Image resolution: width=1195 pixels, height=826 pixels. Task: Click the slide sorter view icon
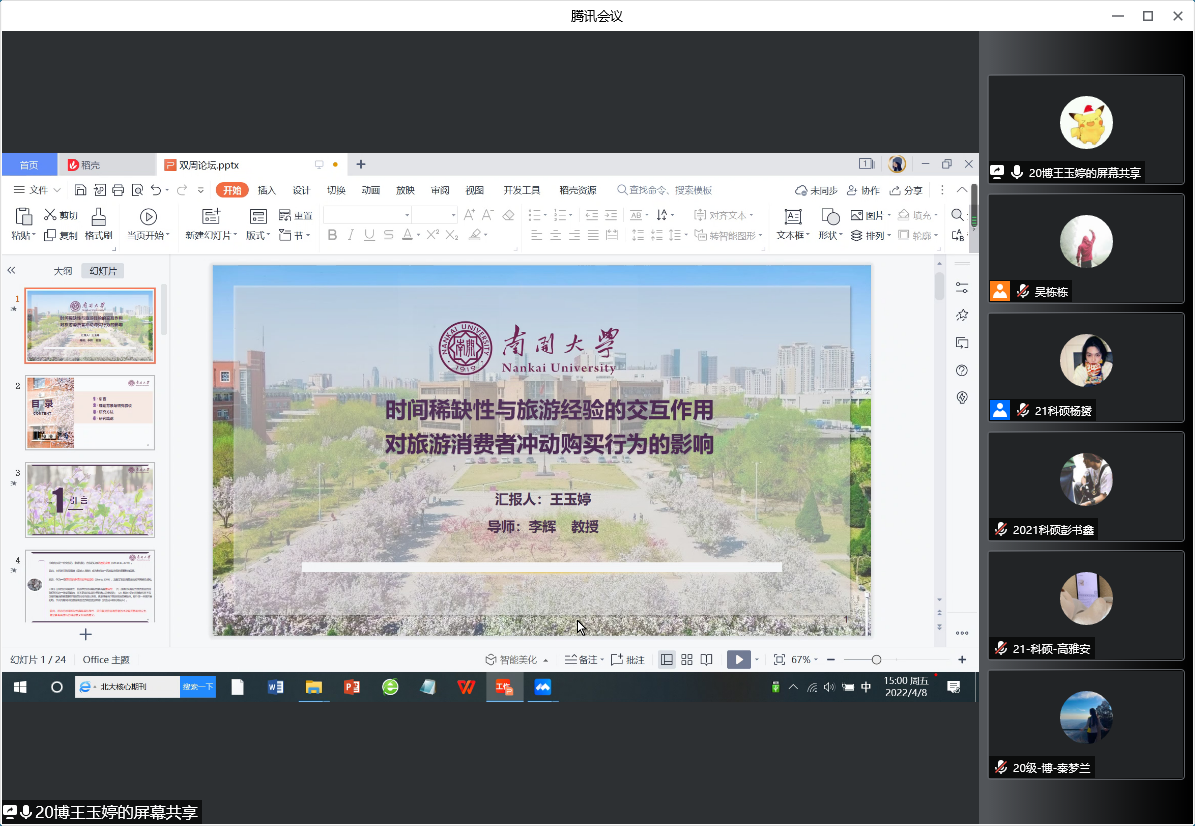(x=687, y=660)
